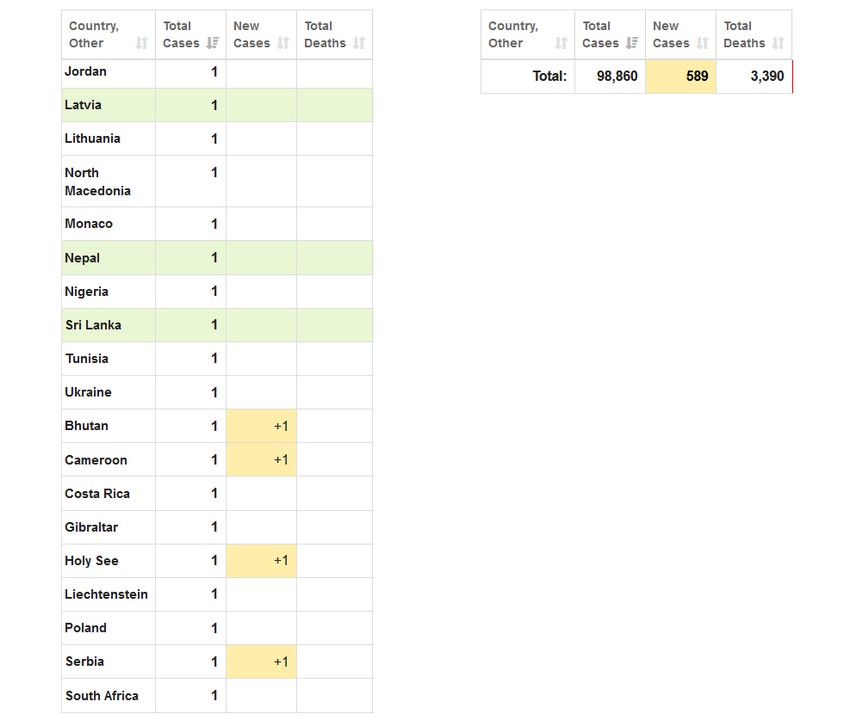This screenshot has width=850, height=720.
Task: Click the 3,390 total deaths value
Action: pos(766,76)
